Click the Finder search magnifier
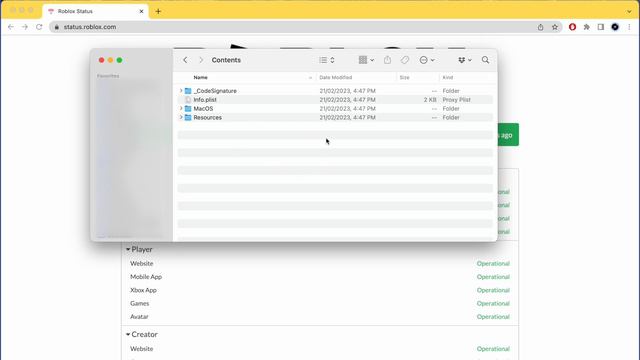640x360 pixels. point(485,60)
